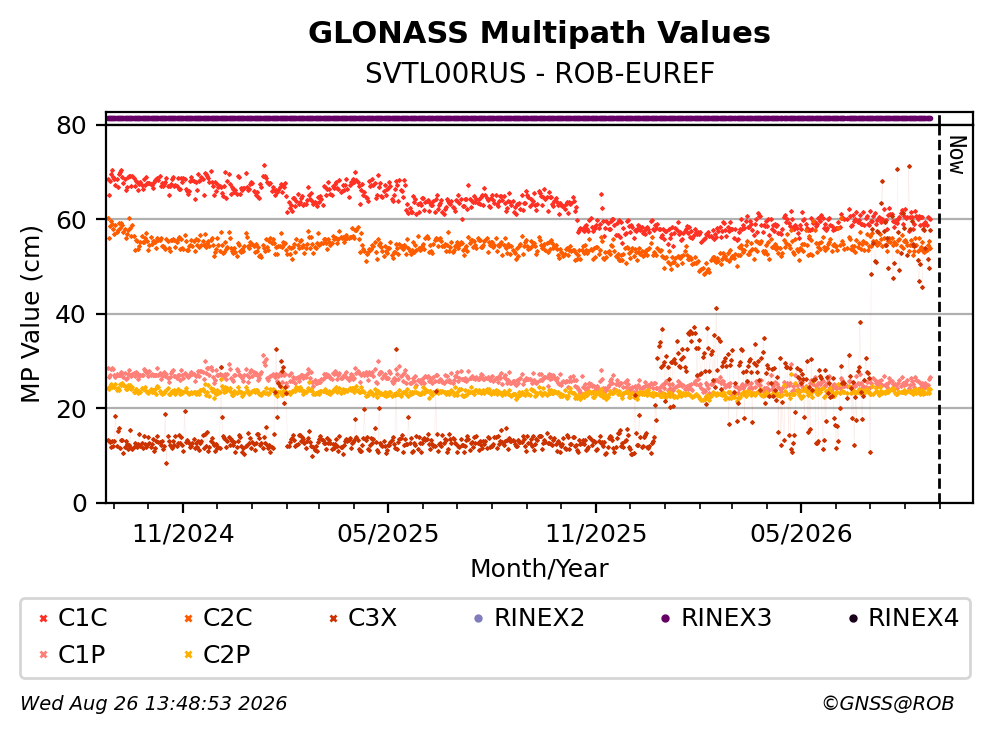Click the C1P legend entry
993x734 pixels.
(x=72, y=654)
